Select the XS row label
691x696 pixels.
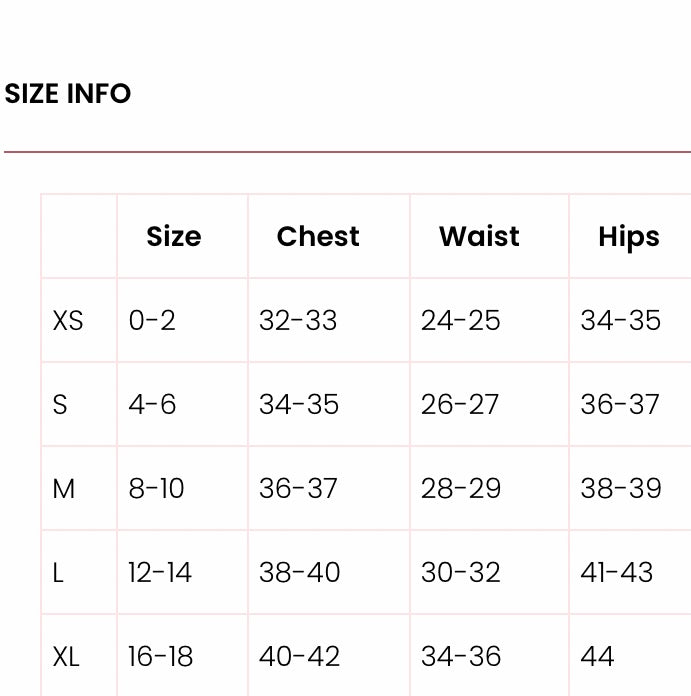click(68, 321)
